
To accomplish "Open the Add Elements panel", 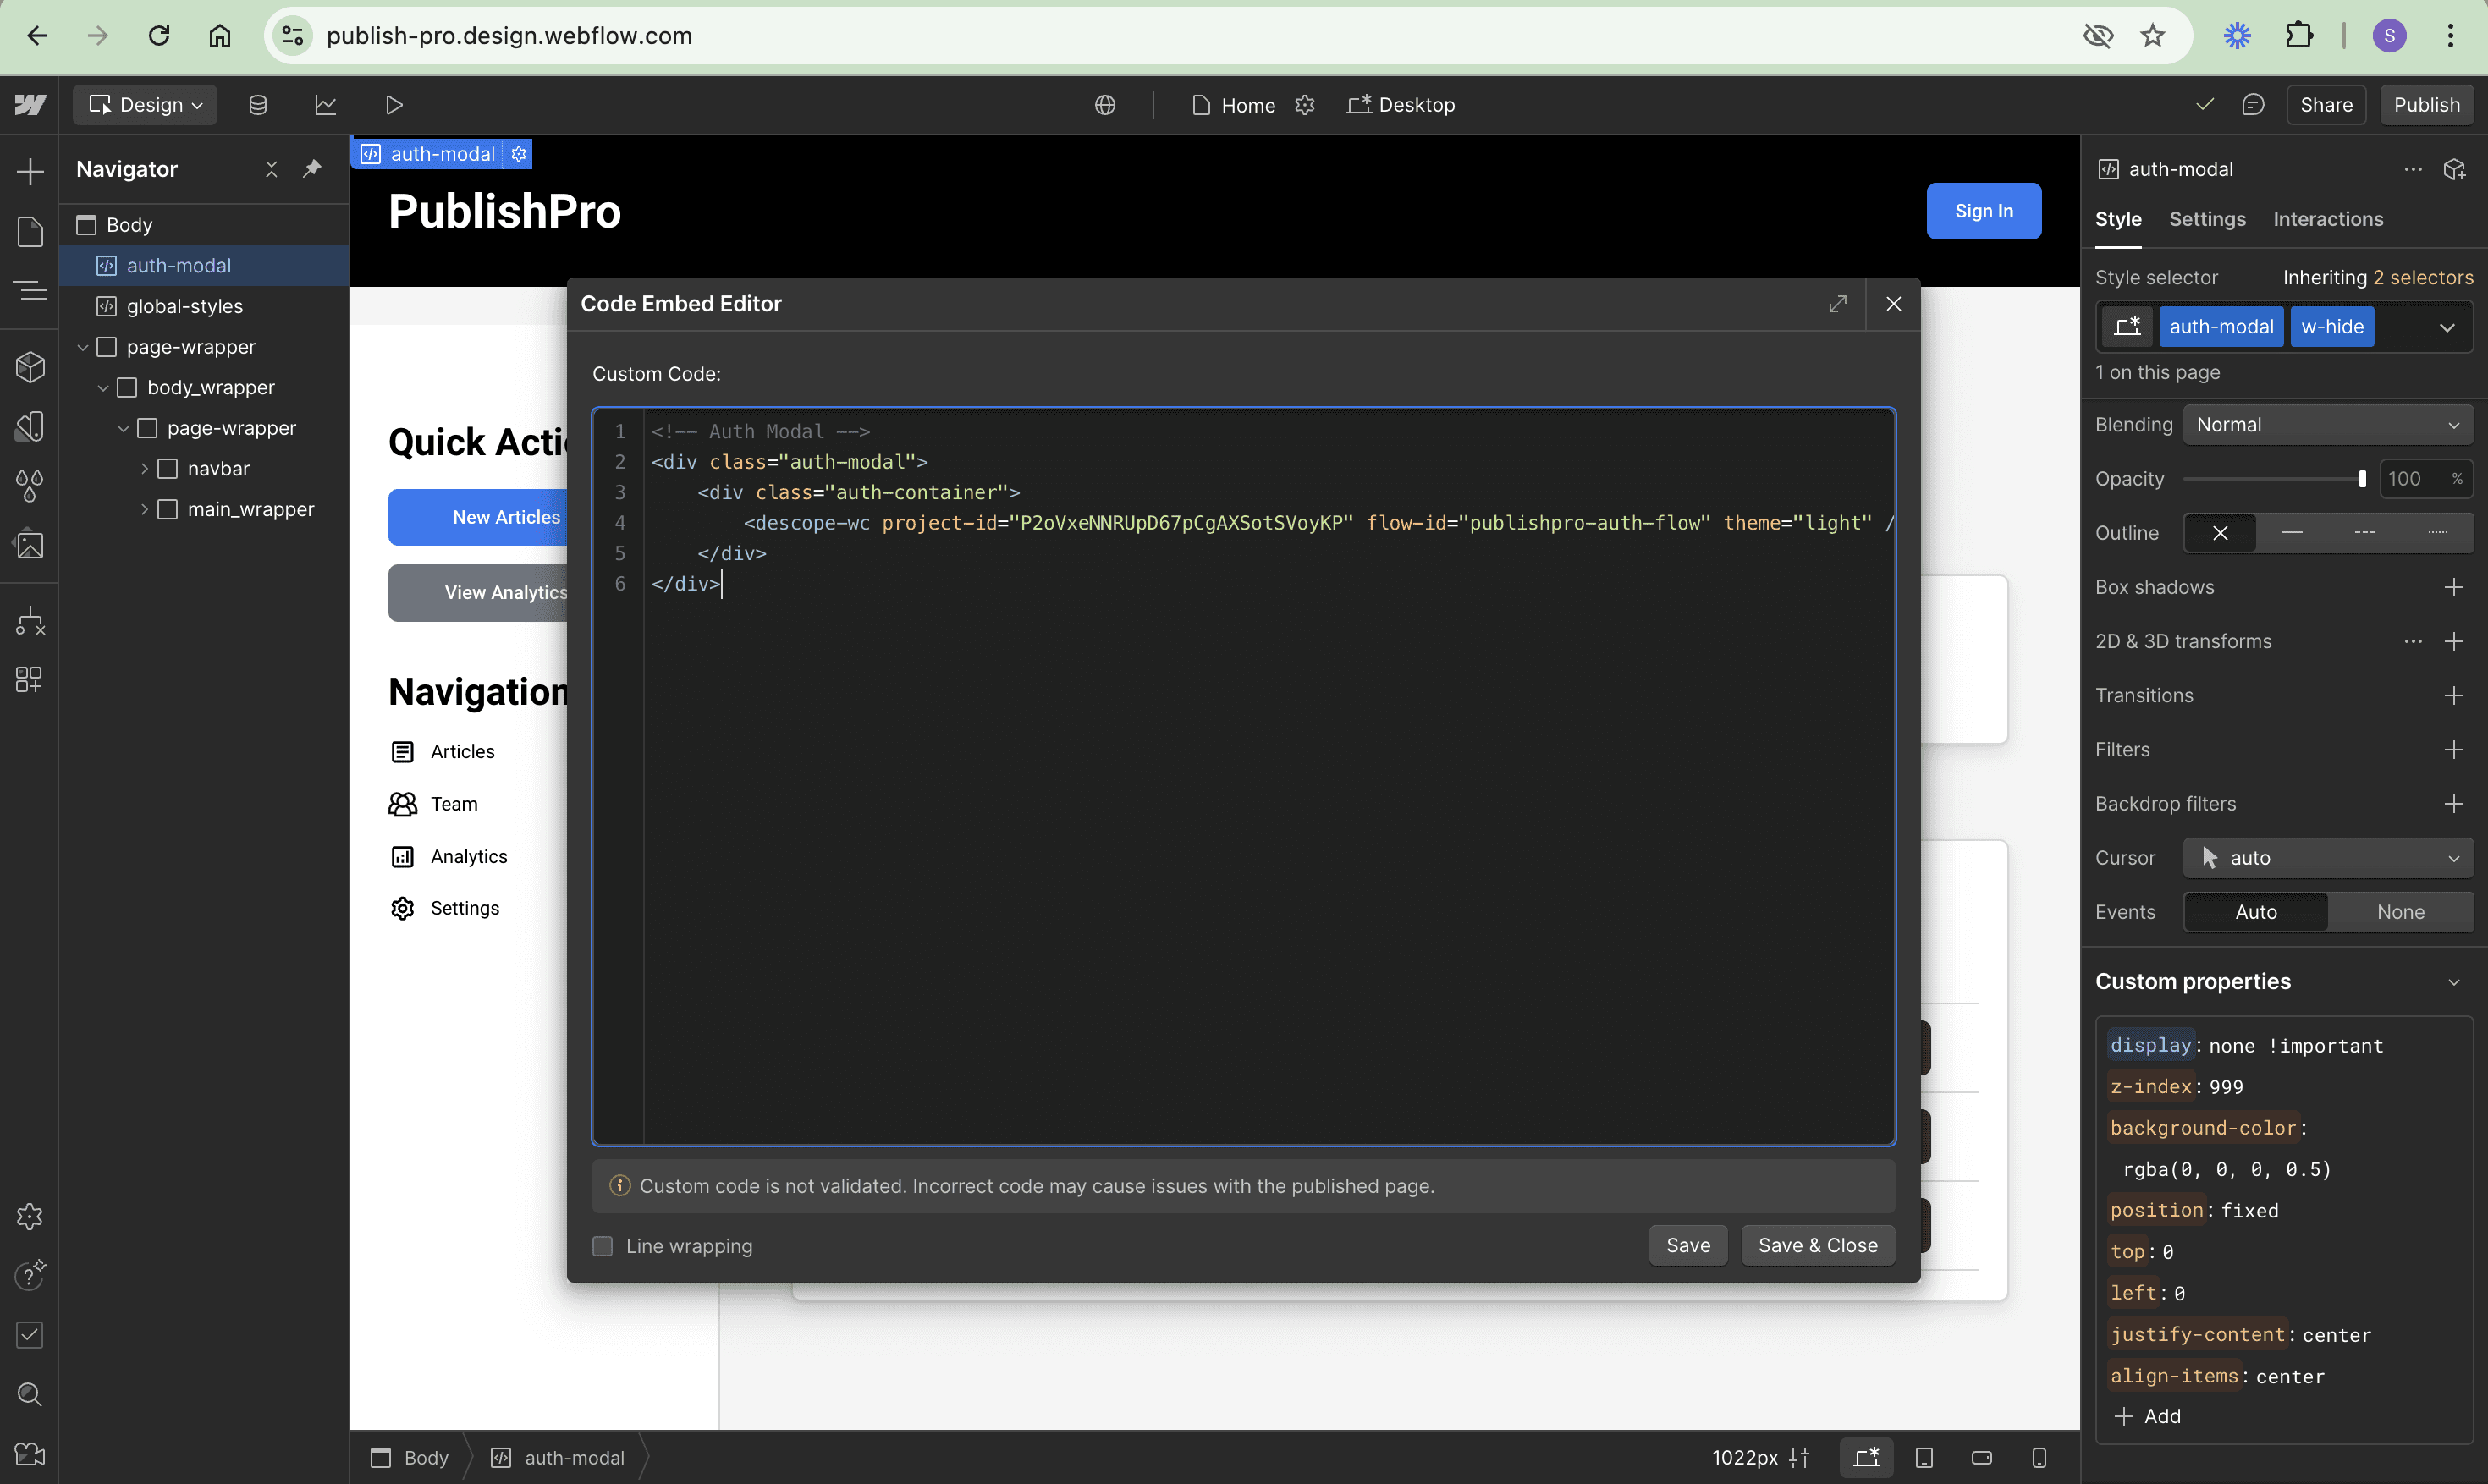I will click(x=30, y=171).
